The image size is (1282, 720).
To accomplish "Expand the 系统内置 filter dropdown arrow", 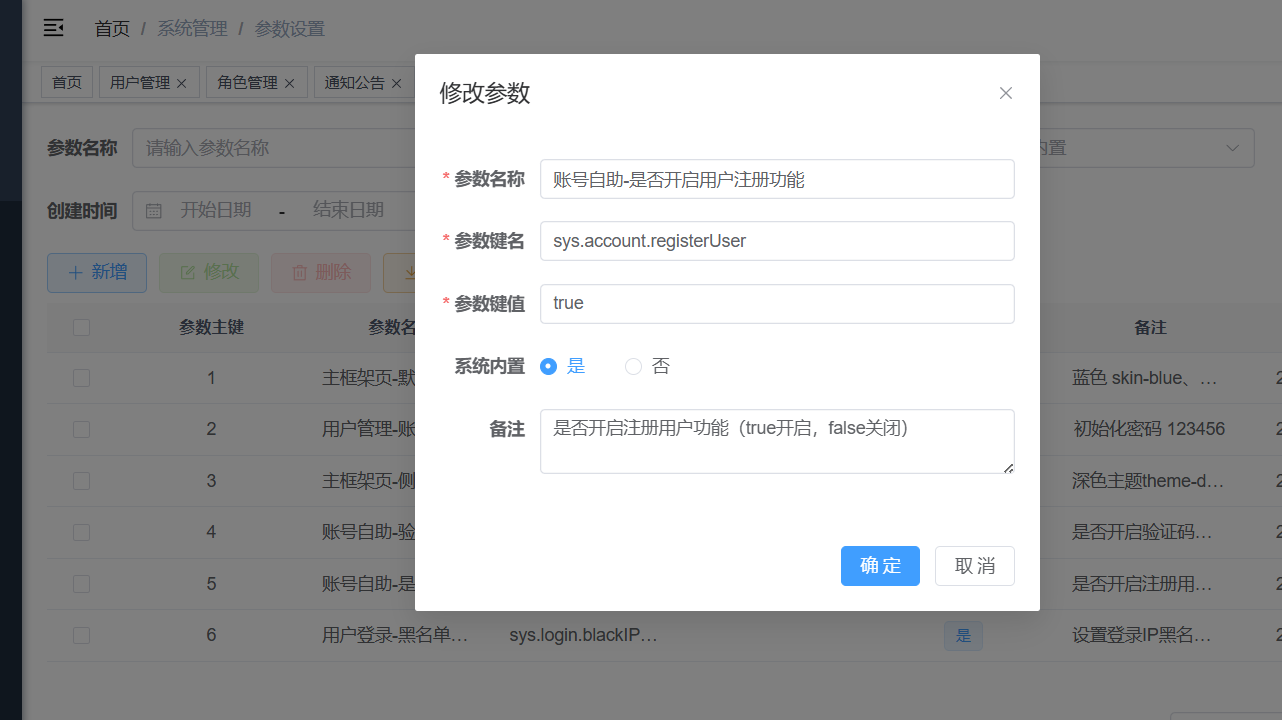I will click(x=1232, y=148).
